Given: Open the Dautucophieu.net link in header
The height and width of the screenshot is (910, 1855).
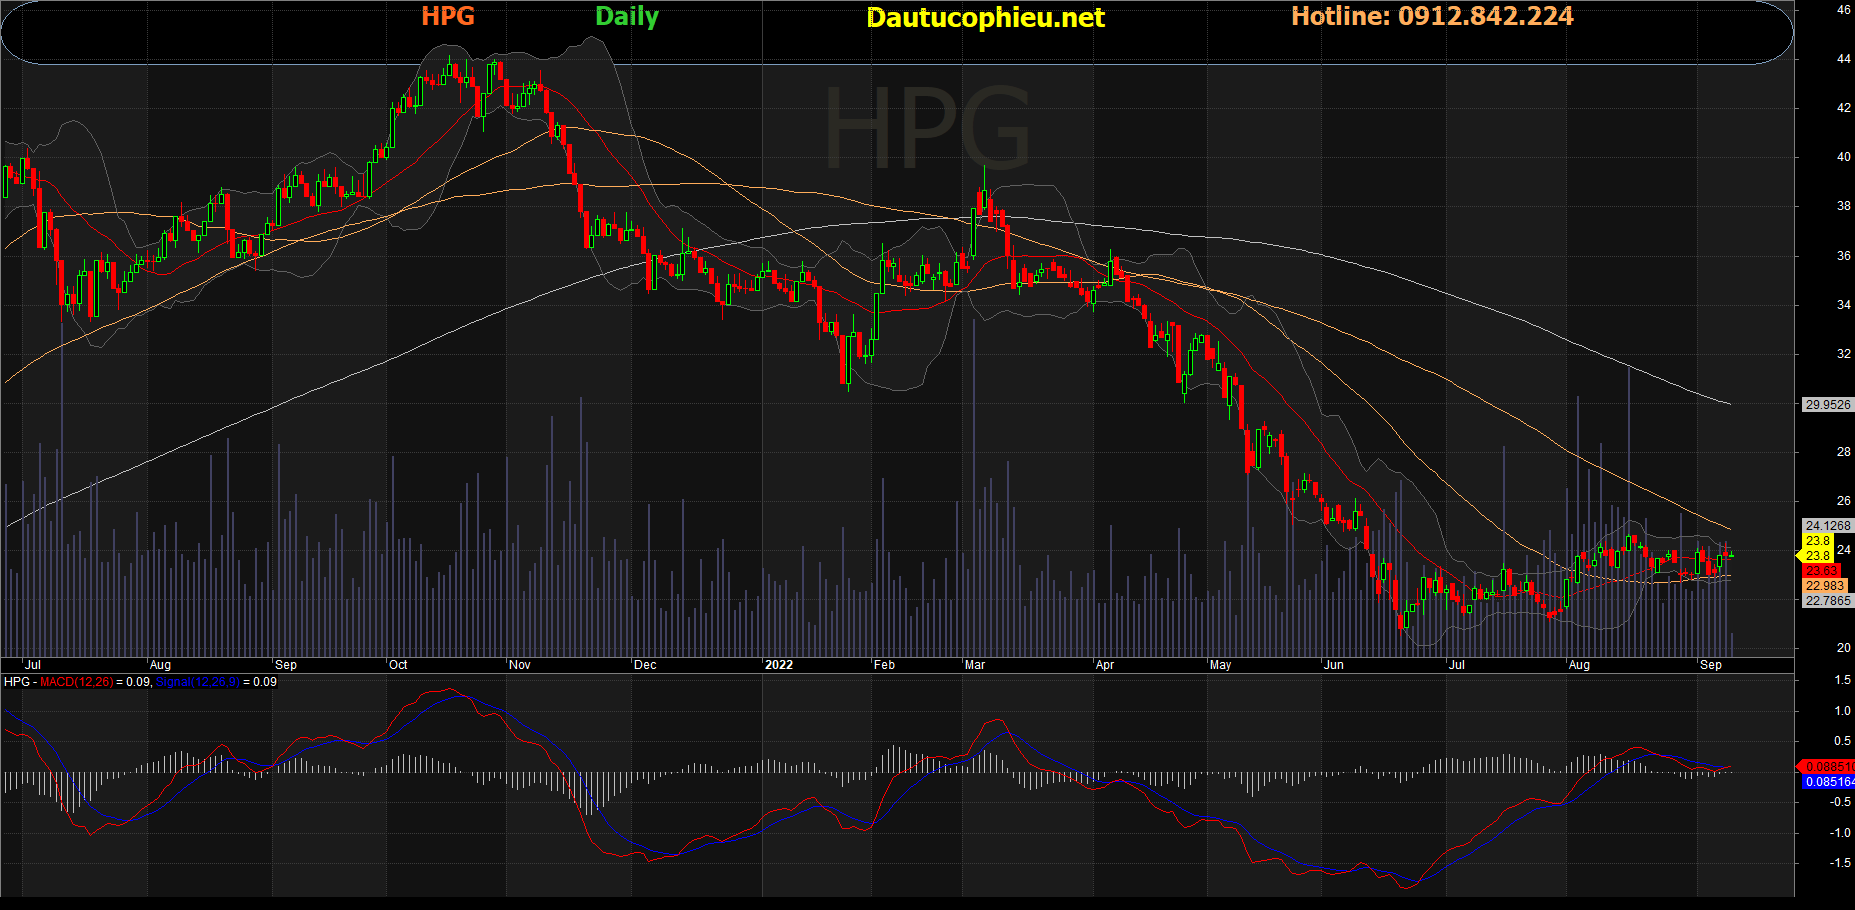Looking at the screenshot, I should [985, 18].
